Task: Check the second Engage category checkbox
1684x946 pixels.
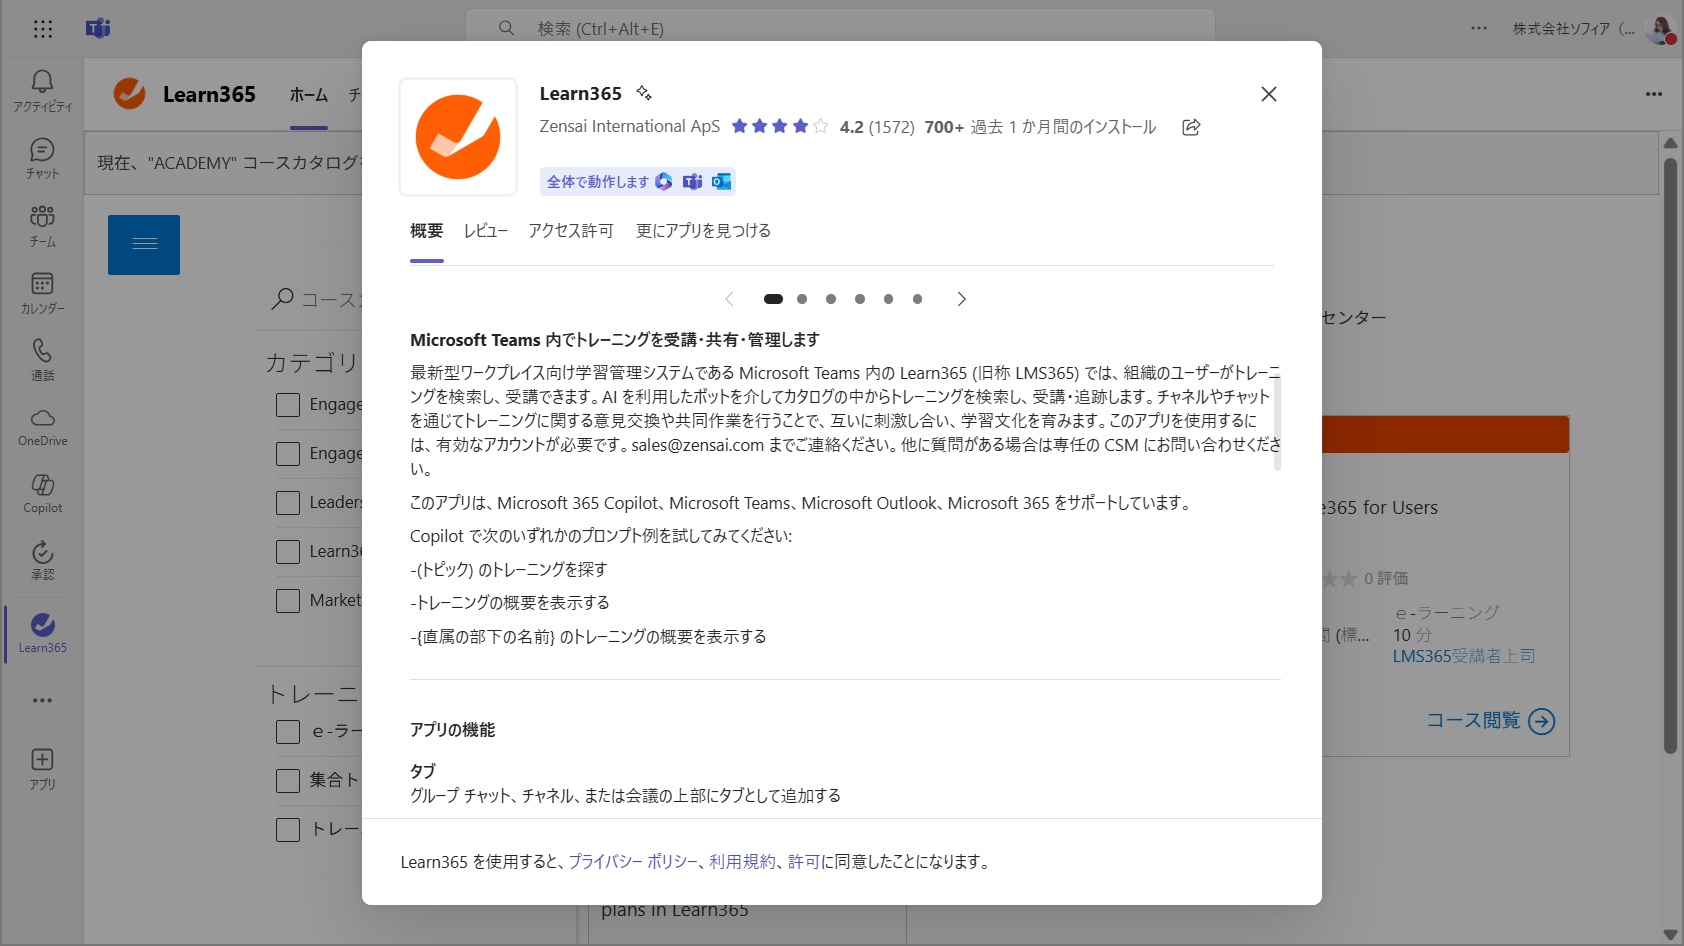Action: [x=288, y=454]
